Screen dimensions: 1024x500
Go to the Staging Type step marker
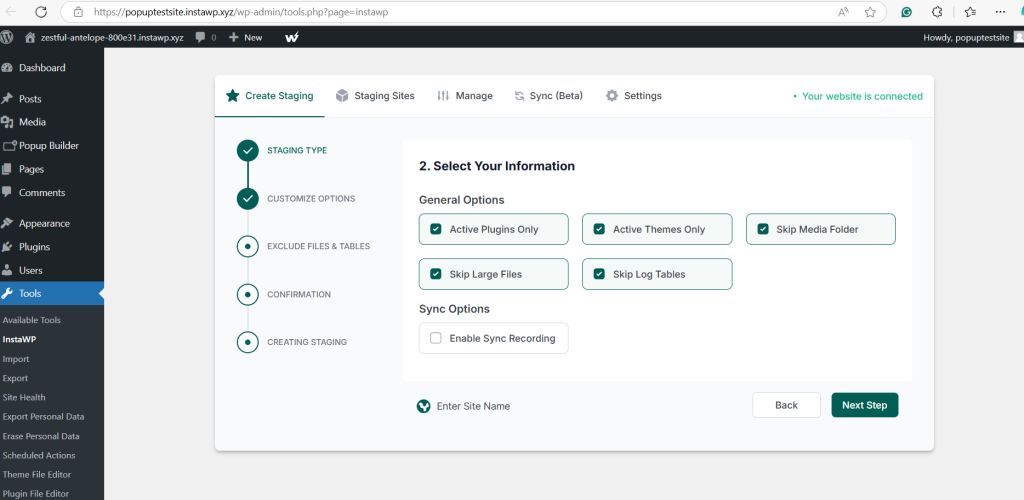pos(248,150)
